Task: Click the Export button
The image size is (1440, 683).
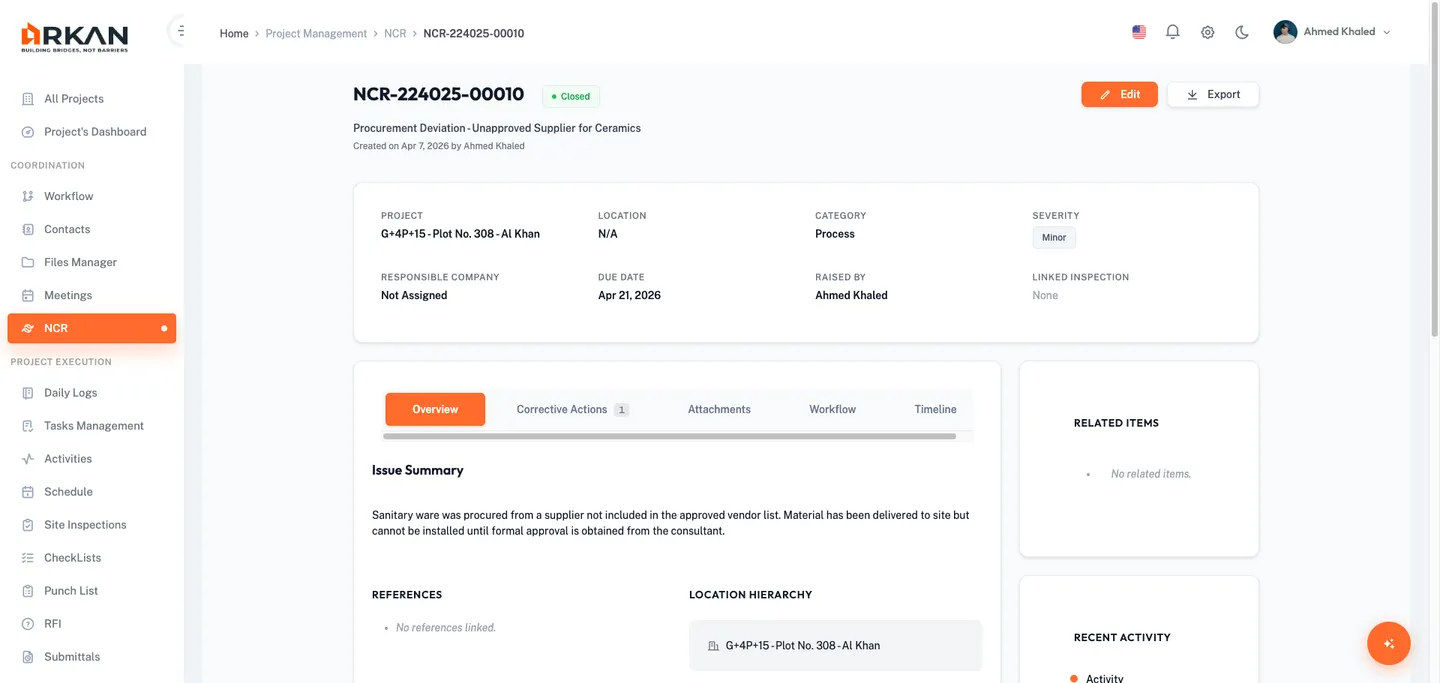Action: (x=1212, y=95)
